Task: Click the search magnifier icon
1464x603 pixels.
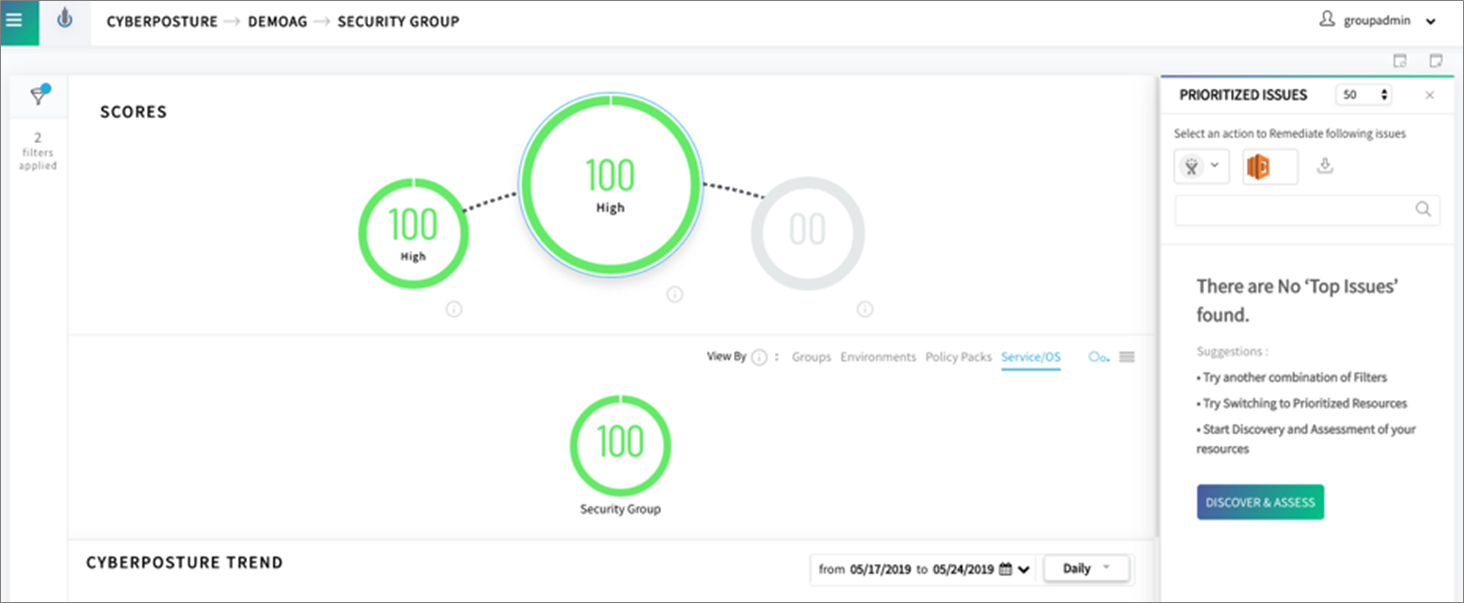Action: 1423,209
